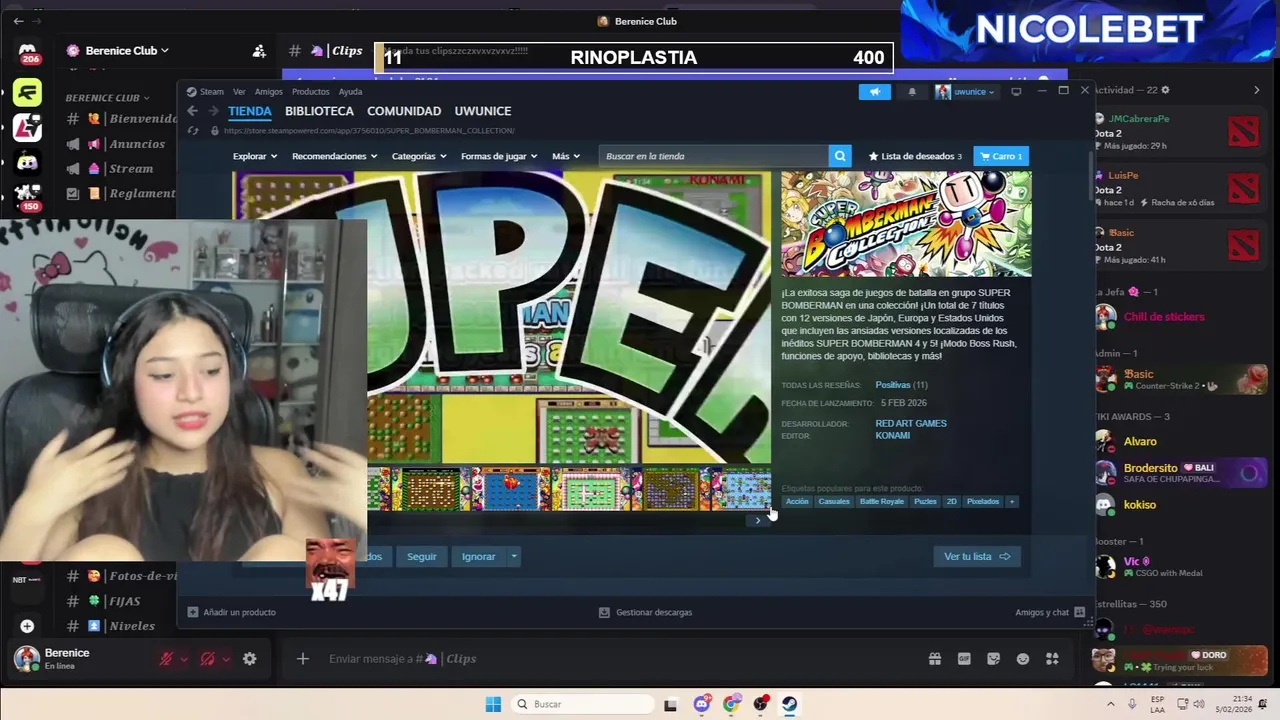Image resolution: width=1280 pixels, height=720 pixels.
Task: Open Discord from the Windows taskbar
Action: click(702, 704)
